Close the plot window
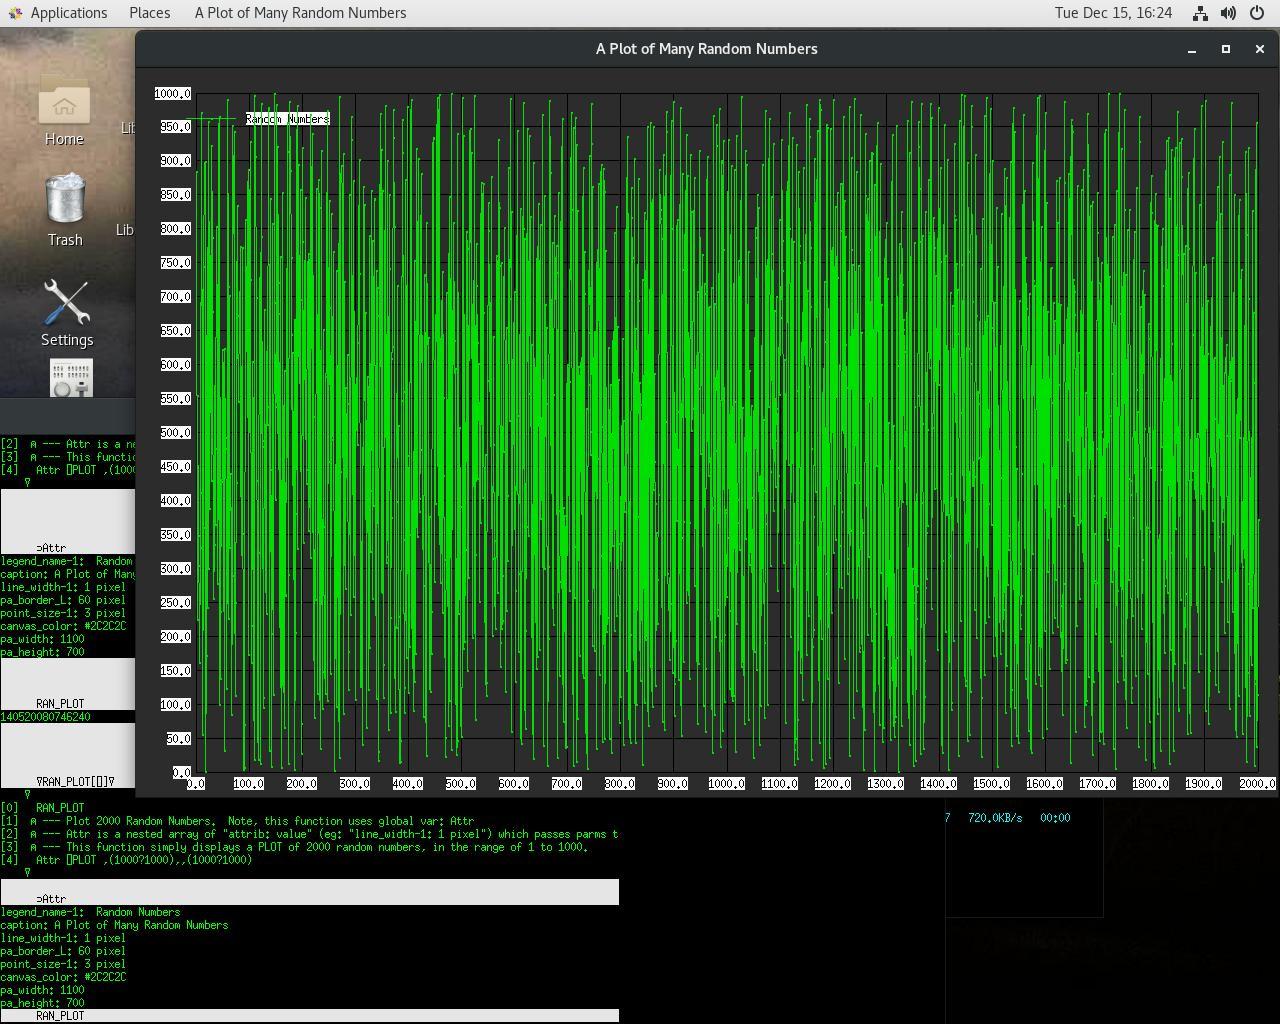Image resolution: width=1280 pixels, height=1024 pixels. pyautogui.click(x=1260, y=49)
